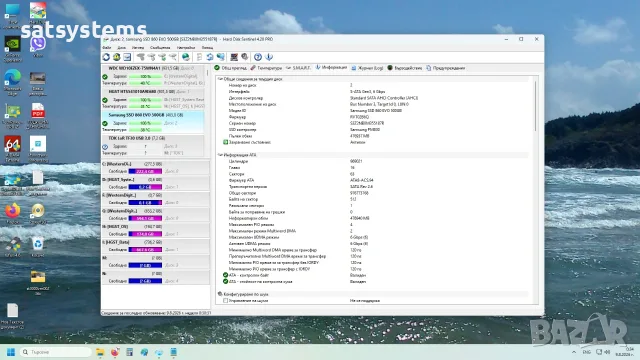Viewport: 640px width, 360px height.
Task: Click the magnifier disk toolbar icon
Action: click(x=244, y=57)
